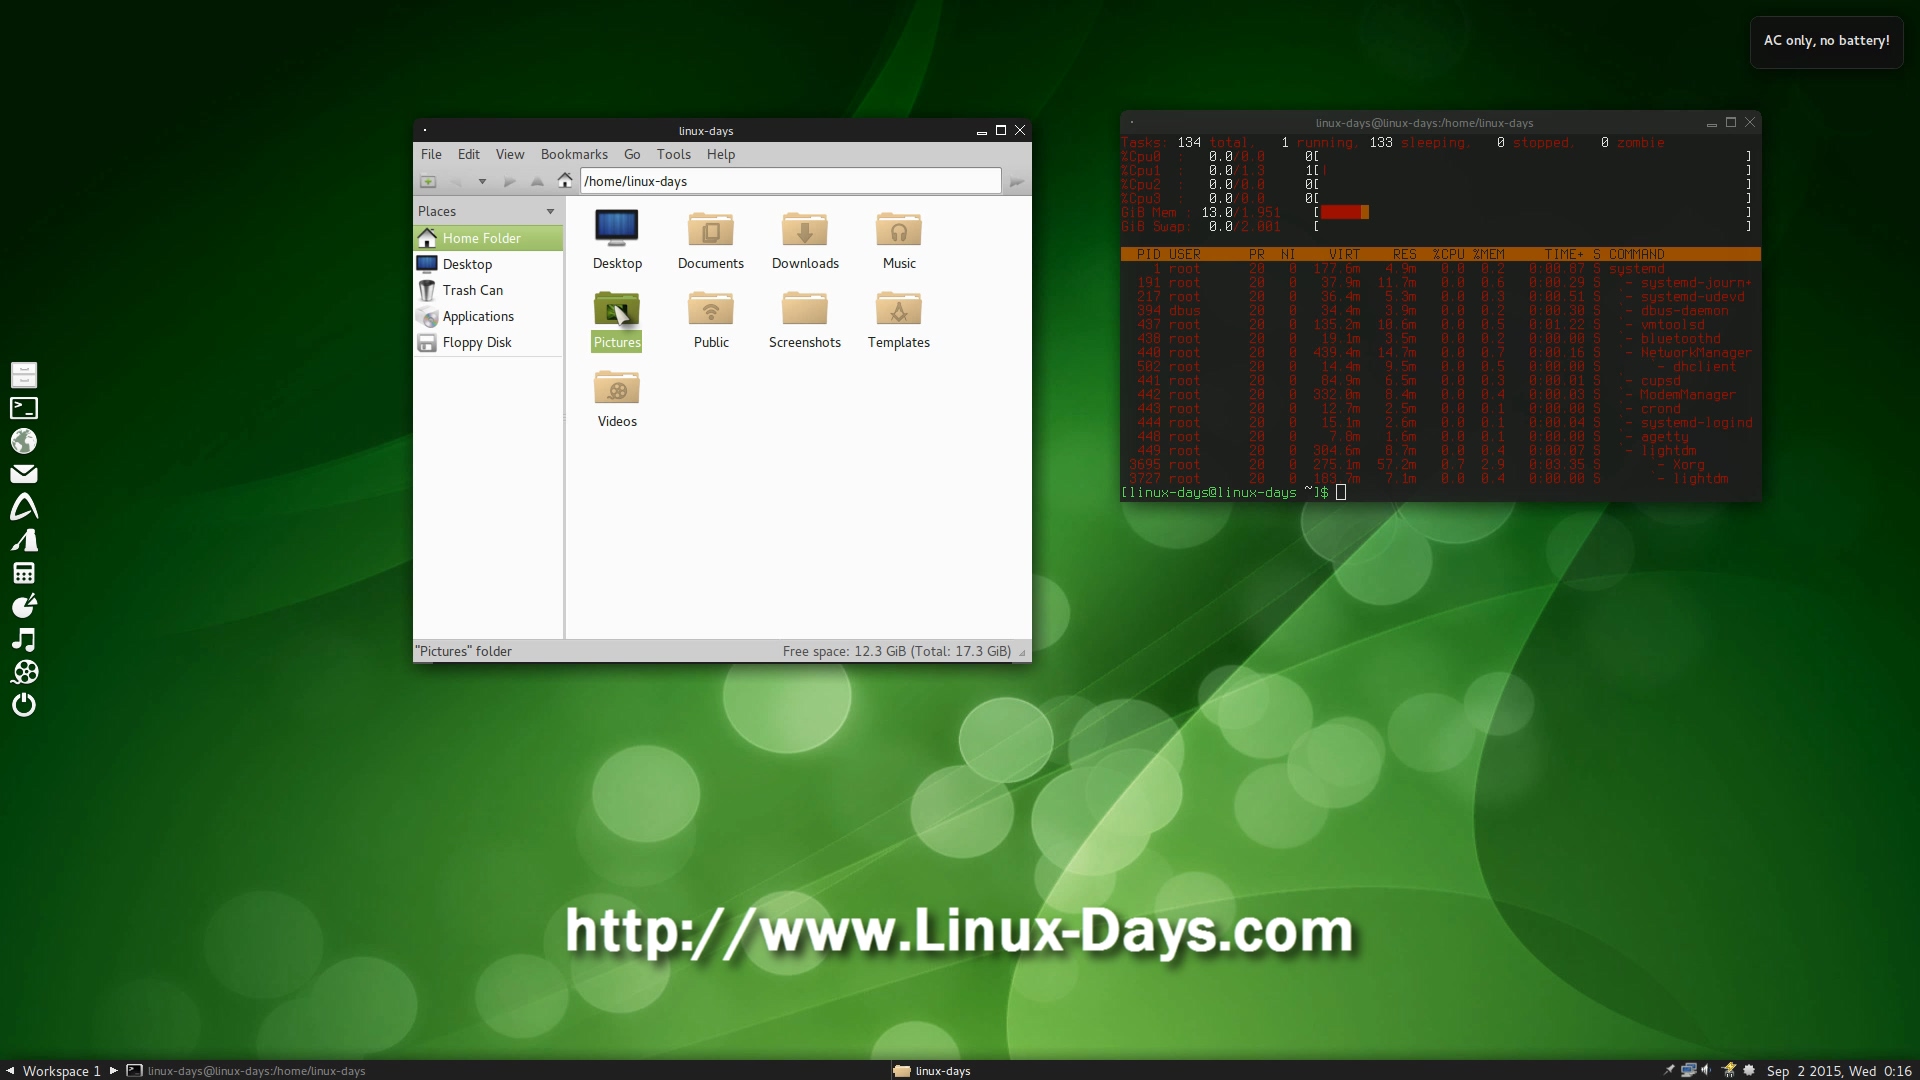Go to parent folder with up arrow
The image size is (1920, 1080).
[537, 181]
